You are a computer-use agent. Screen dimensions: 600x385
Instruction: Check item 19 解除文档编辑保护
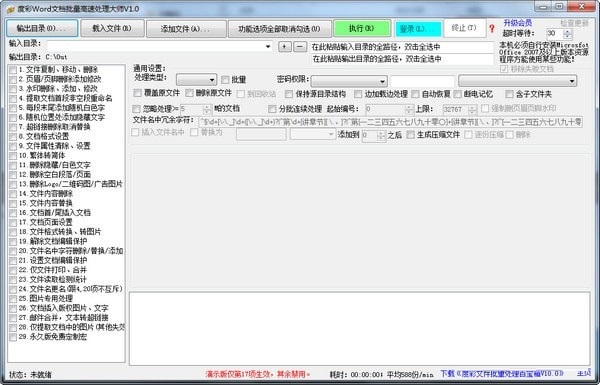pyautogui.click(x=13, y=242)
